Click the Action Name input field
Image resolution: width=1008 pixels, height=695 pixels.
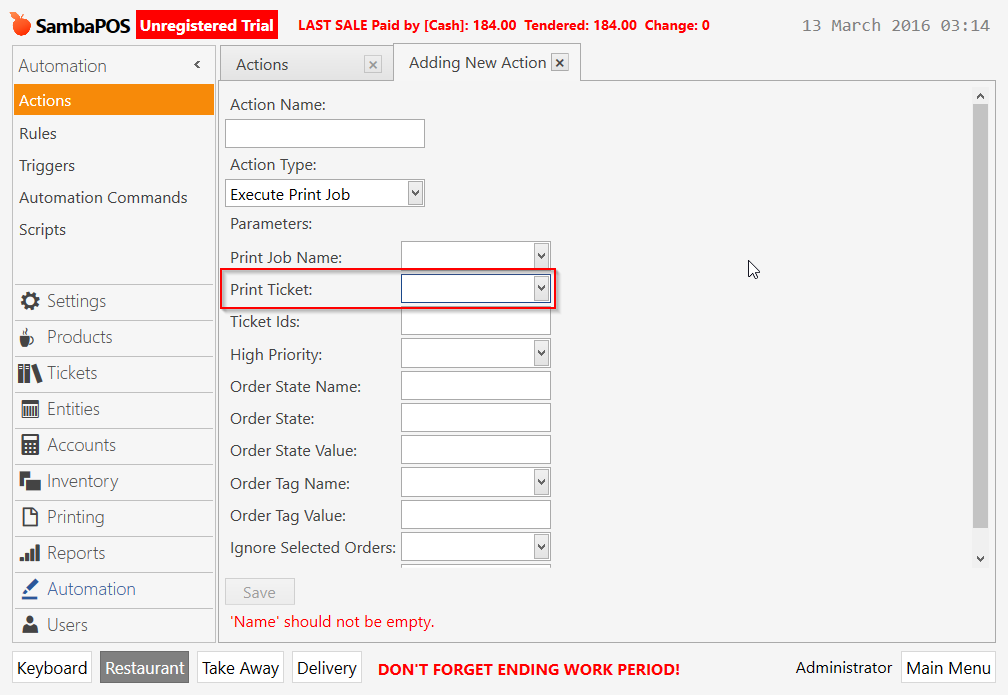point(325,133)
